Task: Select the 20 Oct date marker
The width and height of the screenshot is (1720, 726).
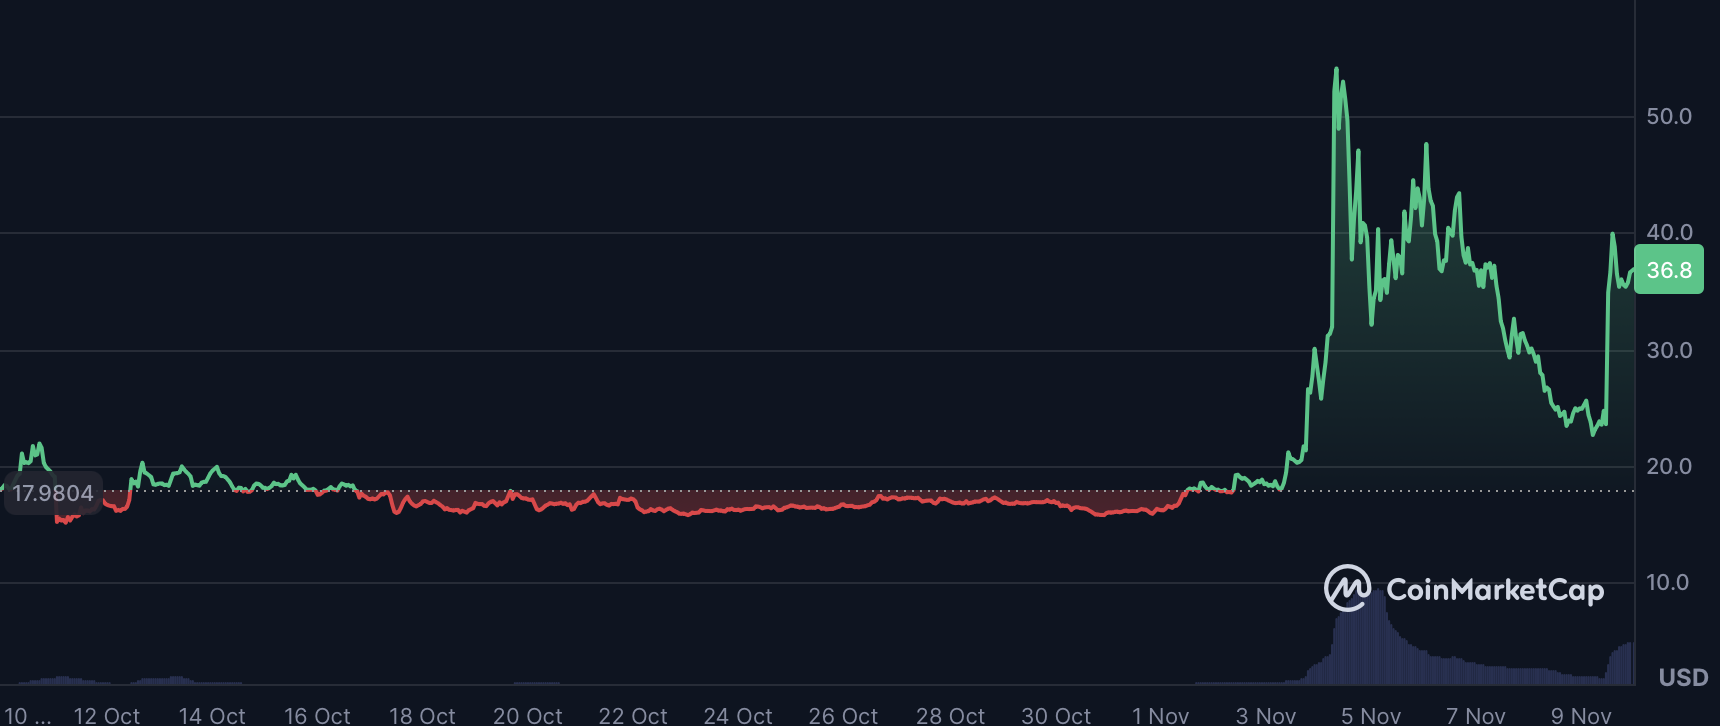Action: [527, 715]
